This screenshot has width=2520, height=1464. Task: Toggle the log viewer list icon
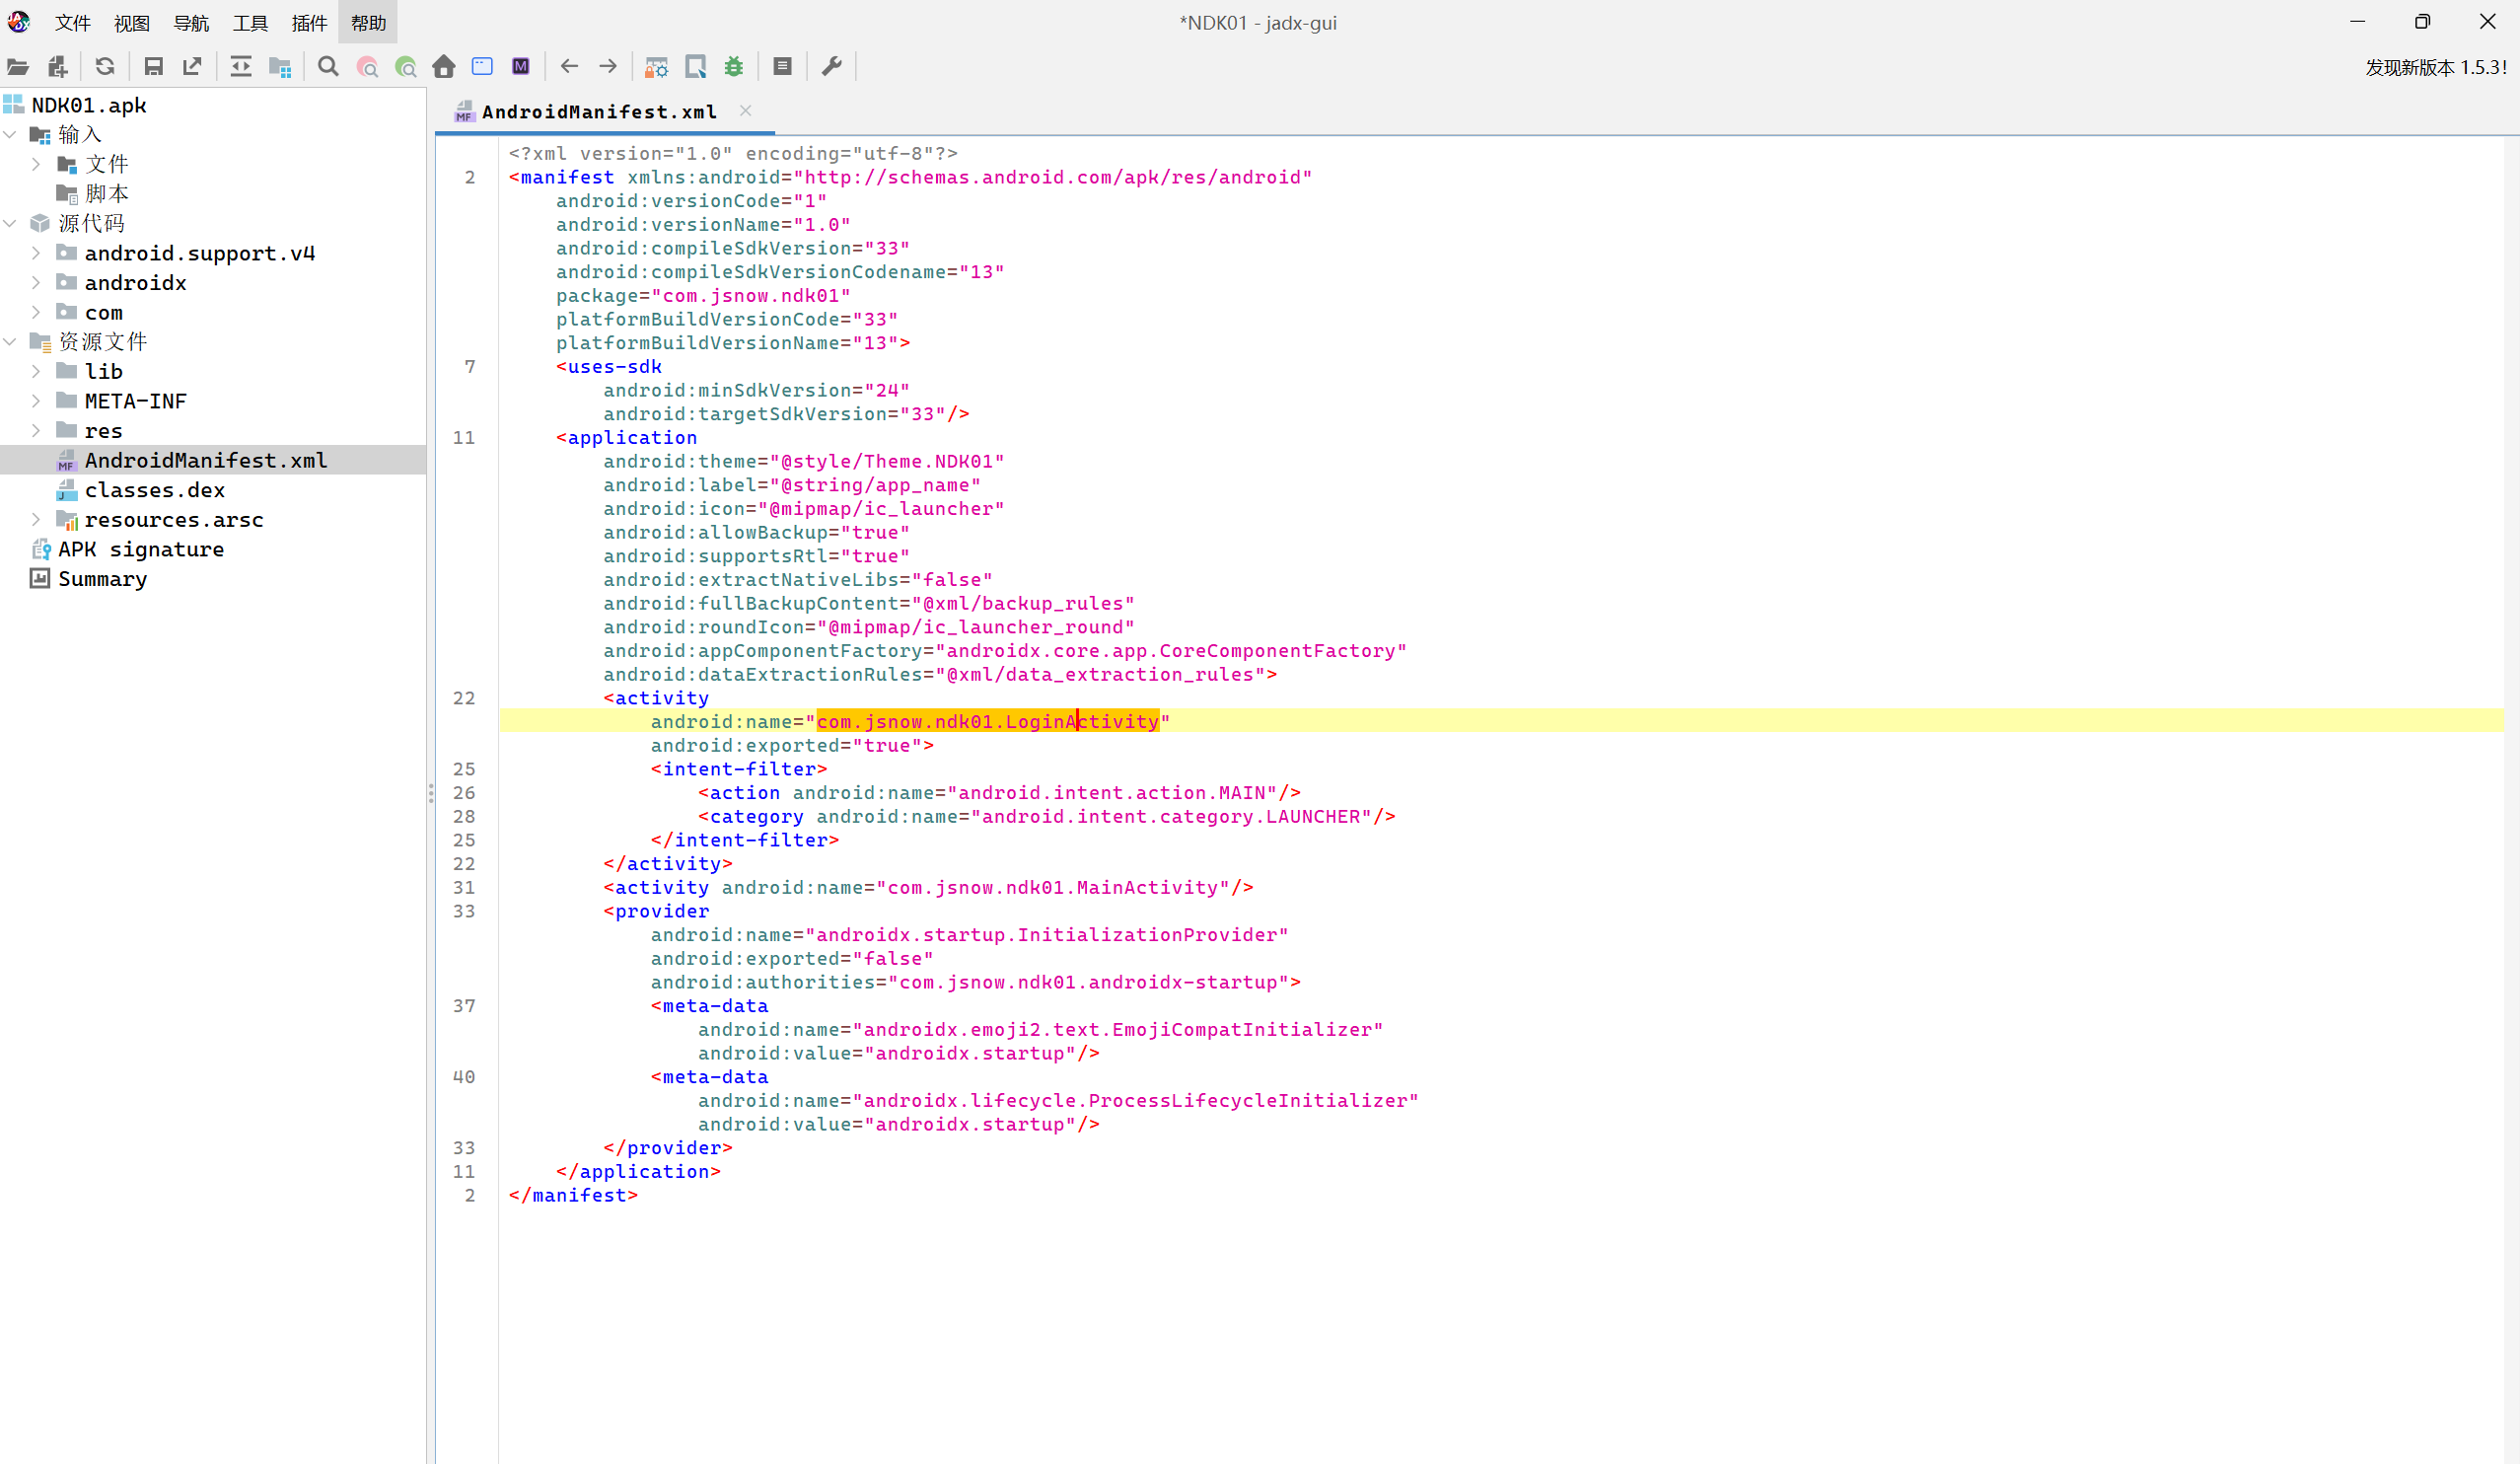click(x=783, y=67)
